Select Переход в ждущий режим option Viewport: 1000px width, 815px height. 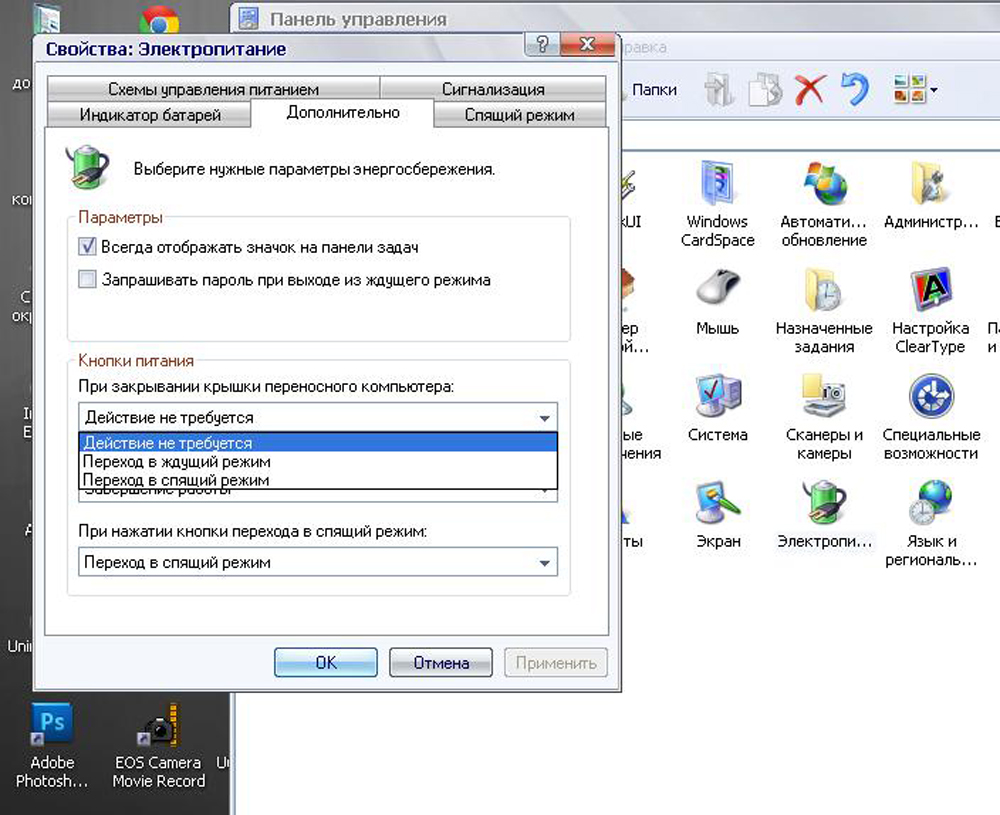177,462
